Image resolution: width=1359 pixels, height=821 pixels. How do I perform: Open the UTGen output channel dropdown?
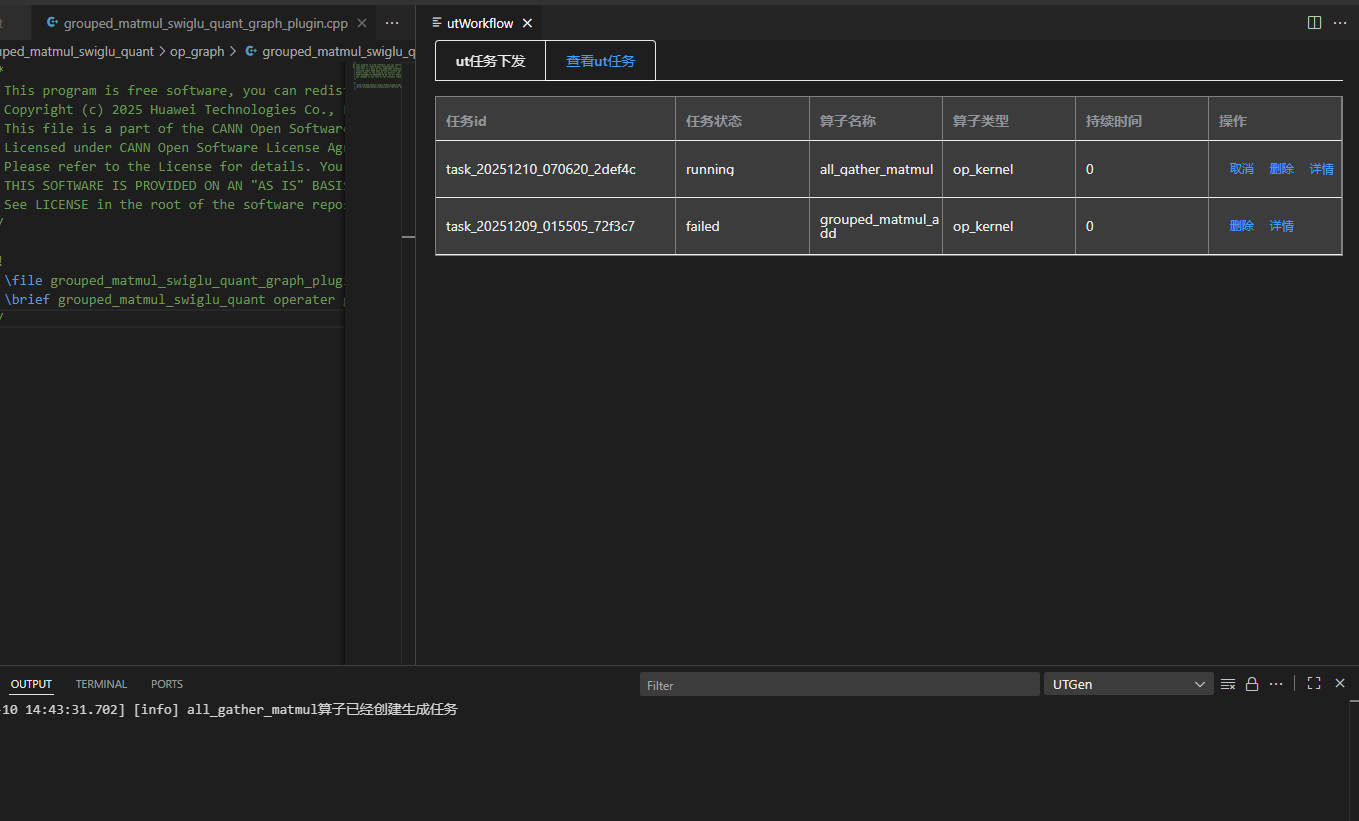(x=1128, y=684)
